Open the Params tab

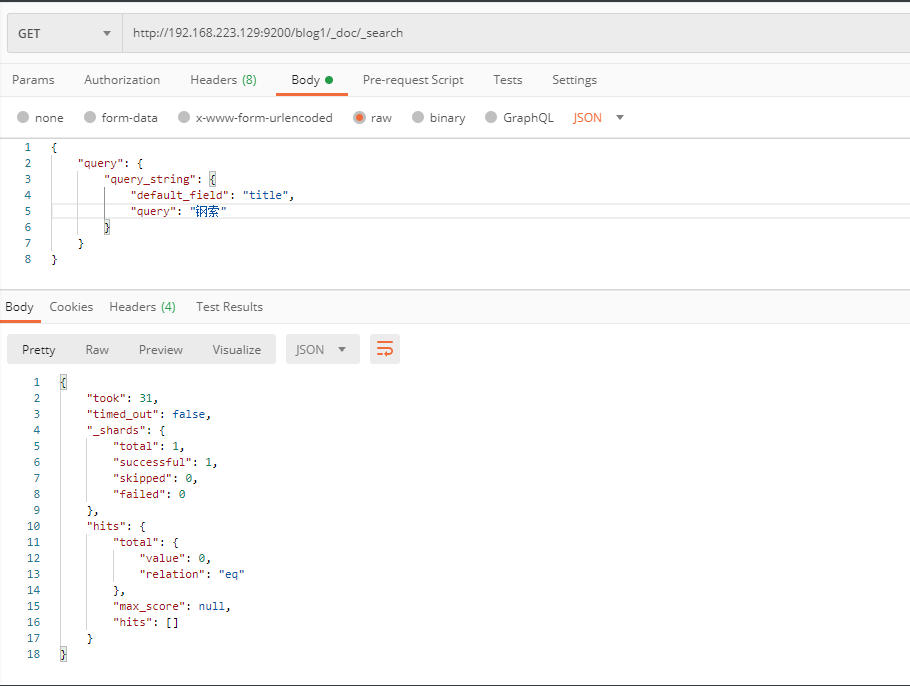pyautogui.click(x=33, y=80)
